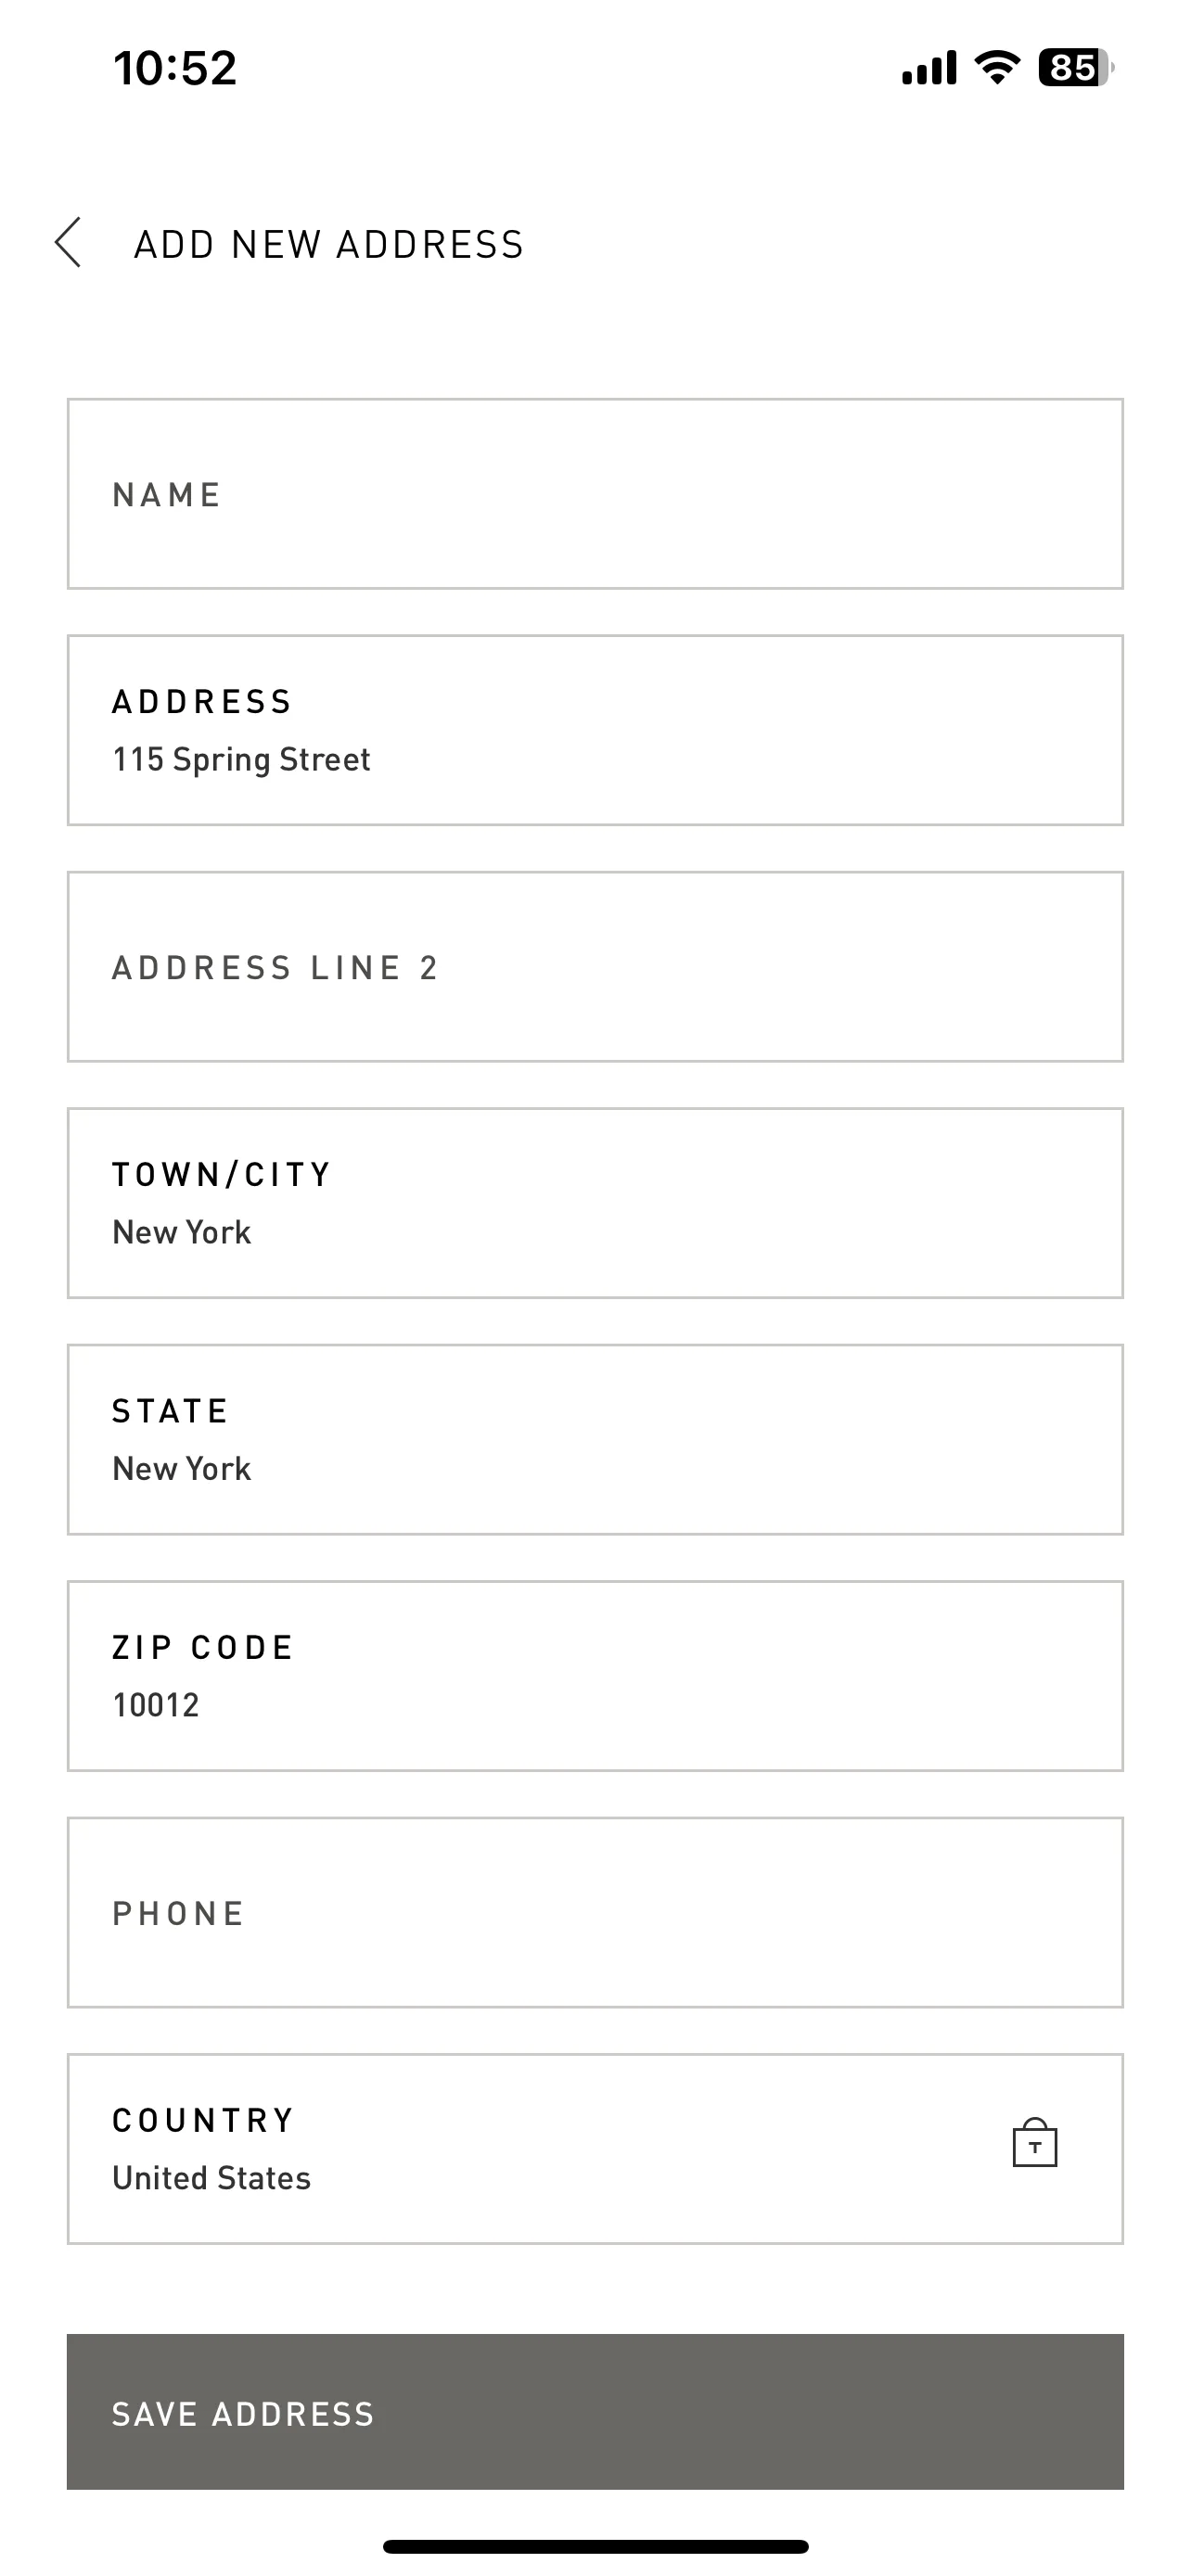Edit the Address field with 115 Spring Street
1191x2576 pixels.
coord(595,730)
